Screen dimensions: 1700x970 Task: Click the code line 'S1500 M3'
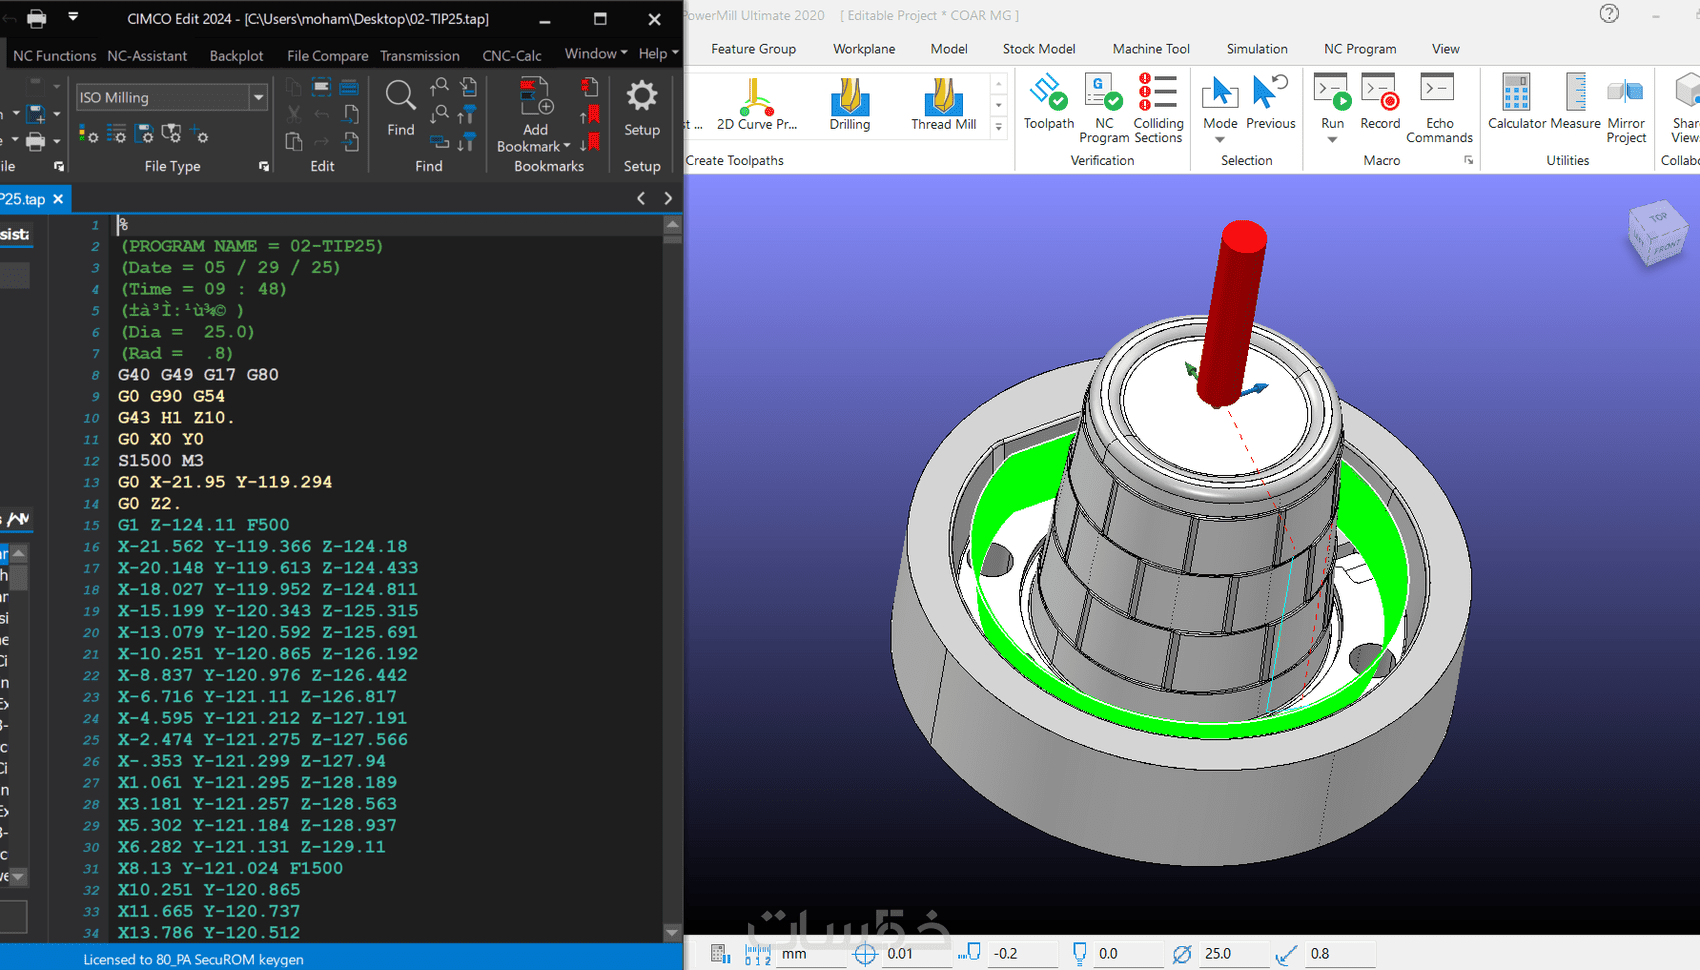pyautogui.click(x=161, y=461)
